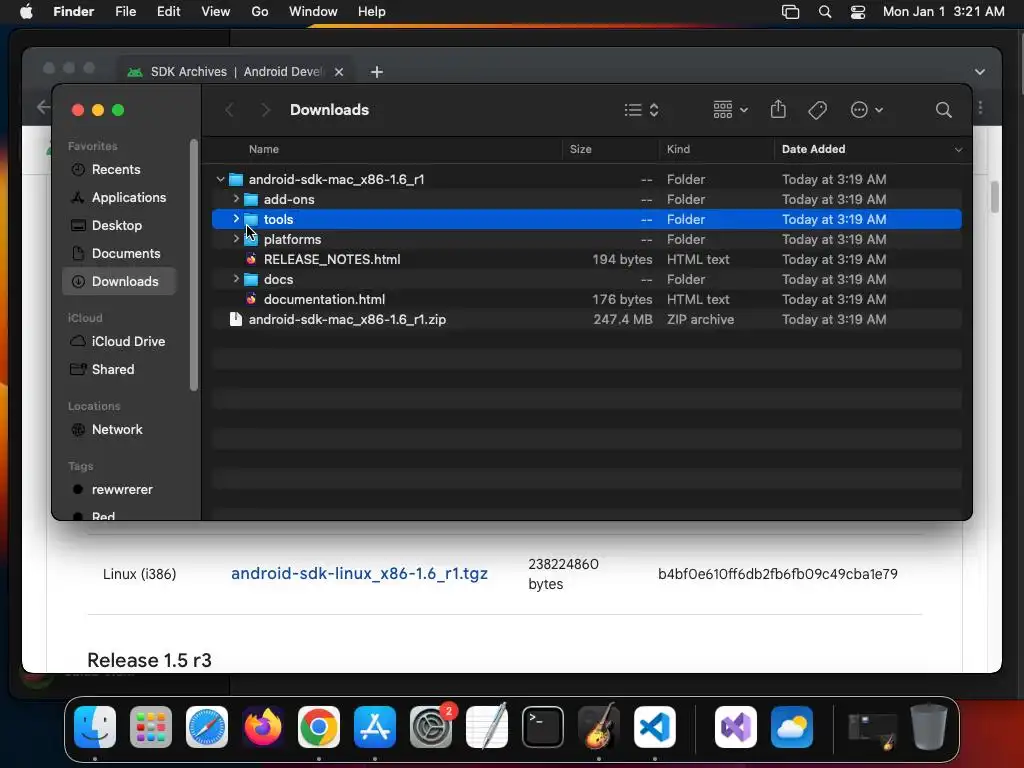
Task: Launch Google Chrome from the Dock
Action: click(319, 727)
